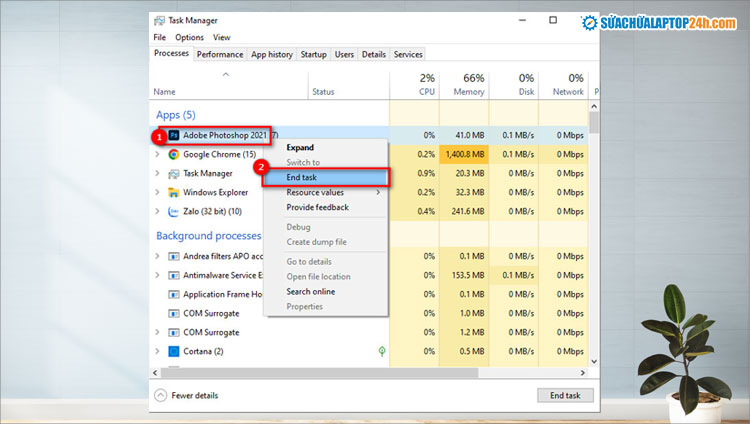
Task: Sort by the Memory column header
Action: point(464,85)
